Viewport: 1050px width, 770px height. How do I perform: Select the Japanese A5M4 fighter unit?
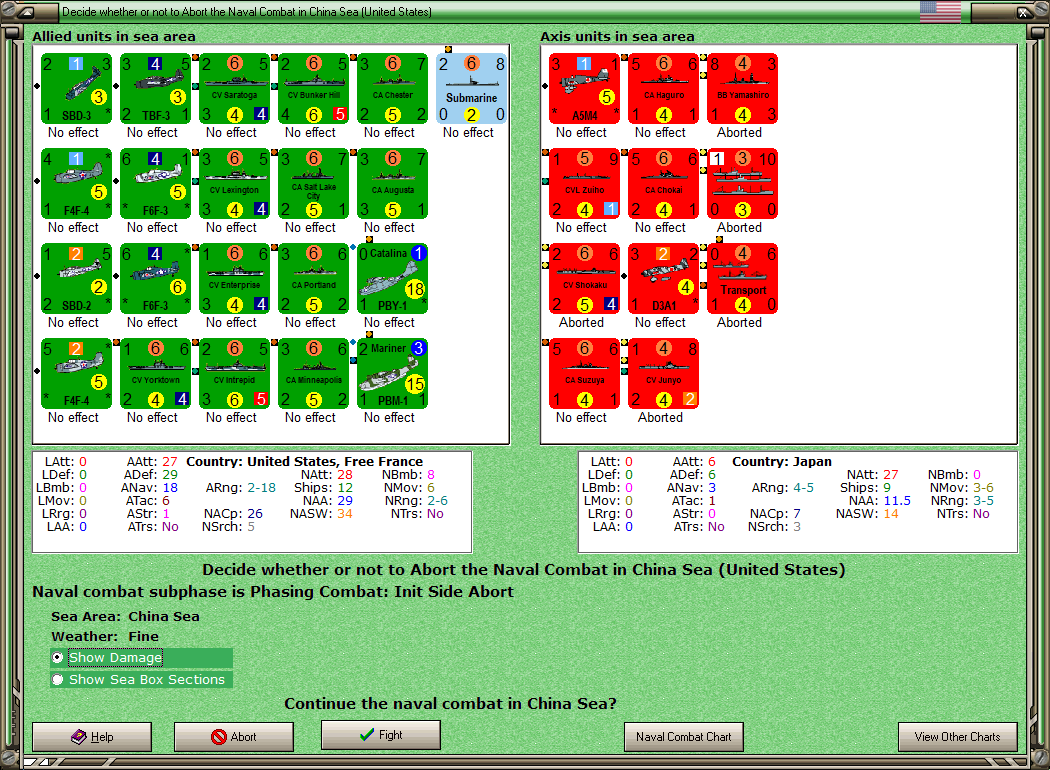click(x=585, y=89)
